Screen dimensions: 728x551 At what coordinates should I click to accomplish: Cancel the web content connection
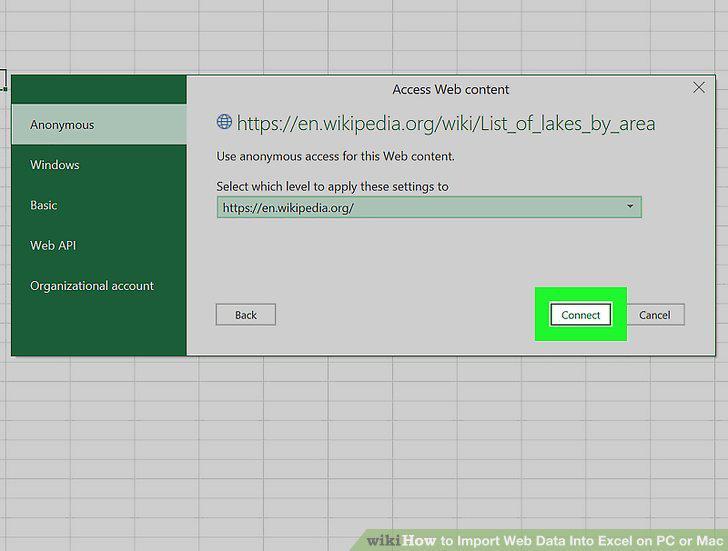[x=655, y=315]
